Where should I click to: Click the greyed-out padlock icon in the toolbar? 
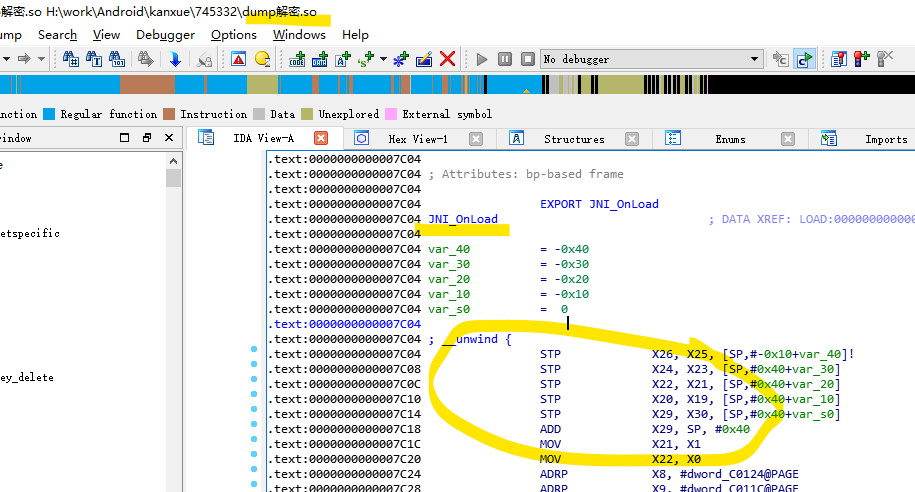(204, 59)
